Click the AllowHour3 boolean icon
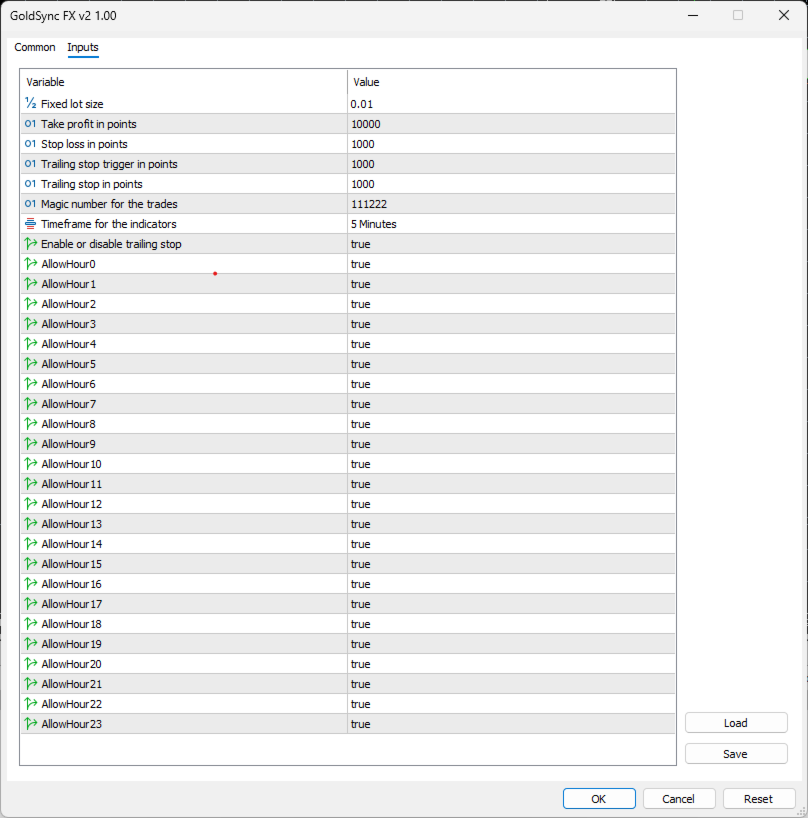Screen dimensions: 808x818 coord(31,323)
